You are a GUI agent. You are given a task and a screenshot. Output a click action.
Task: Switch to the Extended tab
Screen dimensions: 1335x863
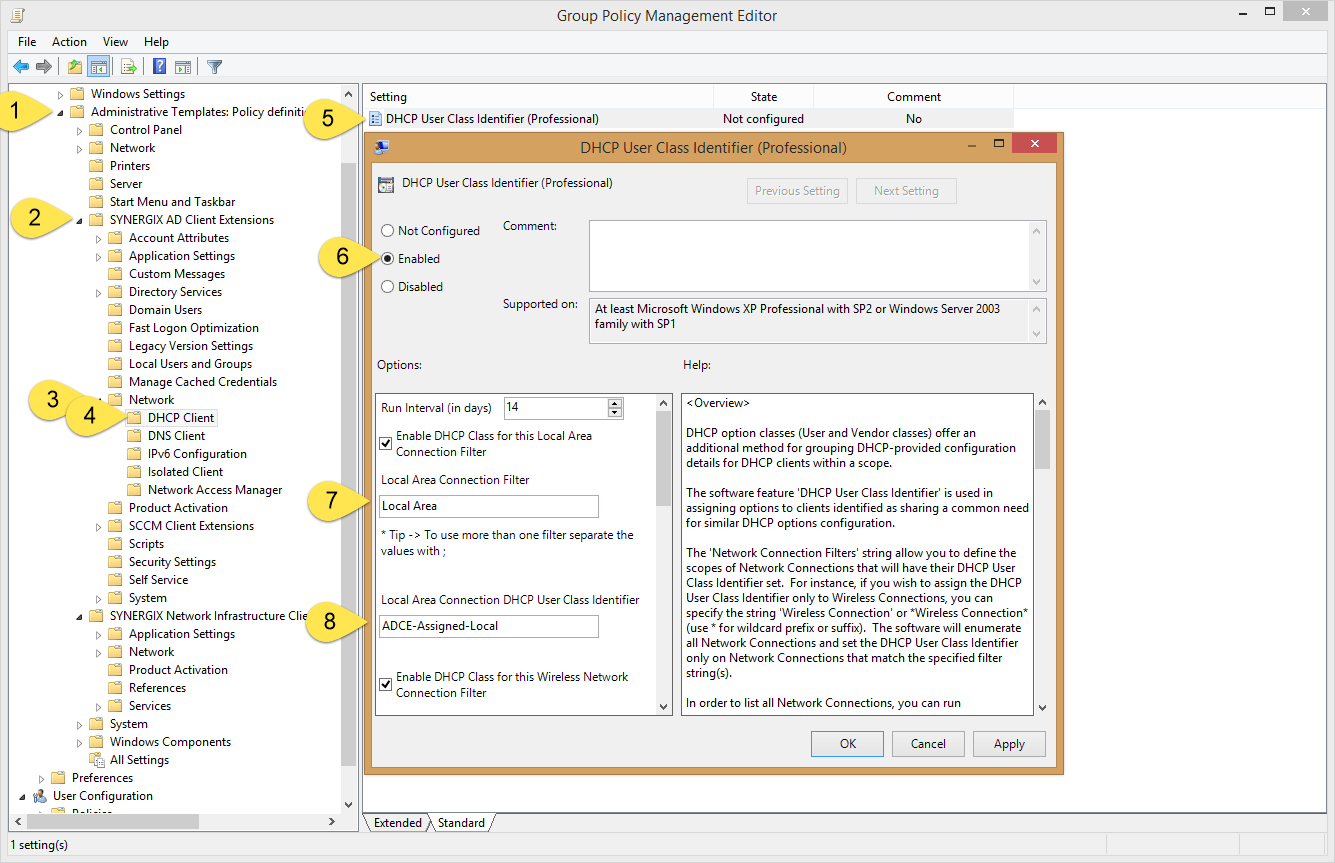point(398,823)
